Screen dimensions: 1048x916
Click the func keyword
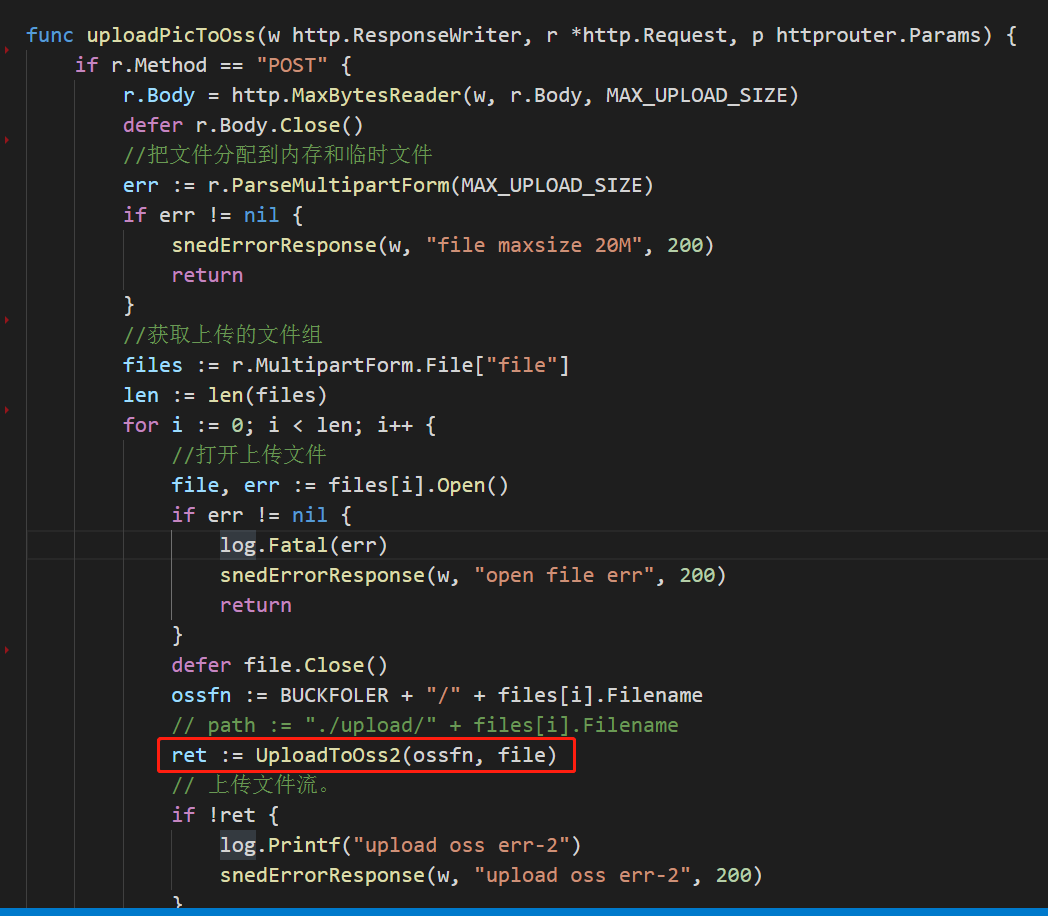(x=50, y=35)
